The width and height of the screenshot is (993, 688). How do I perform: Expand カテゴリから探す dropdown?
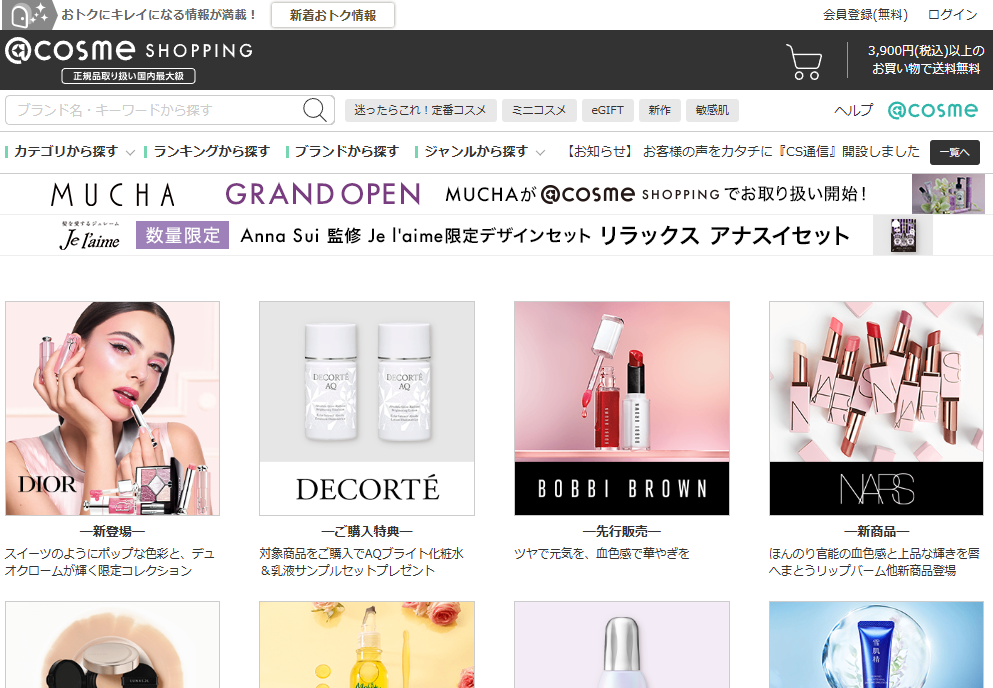point(72,152)
